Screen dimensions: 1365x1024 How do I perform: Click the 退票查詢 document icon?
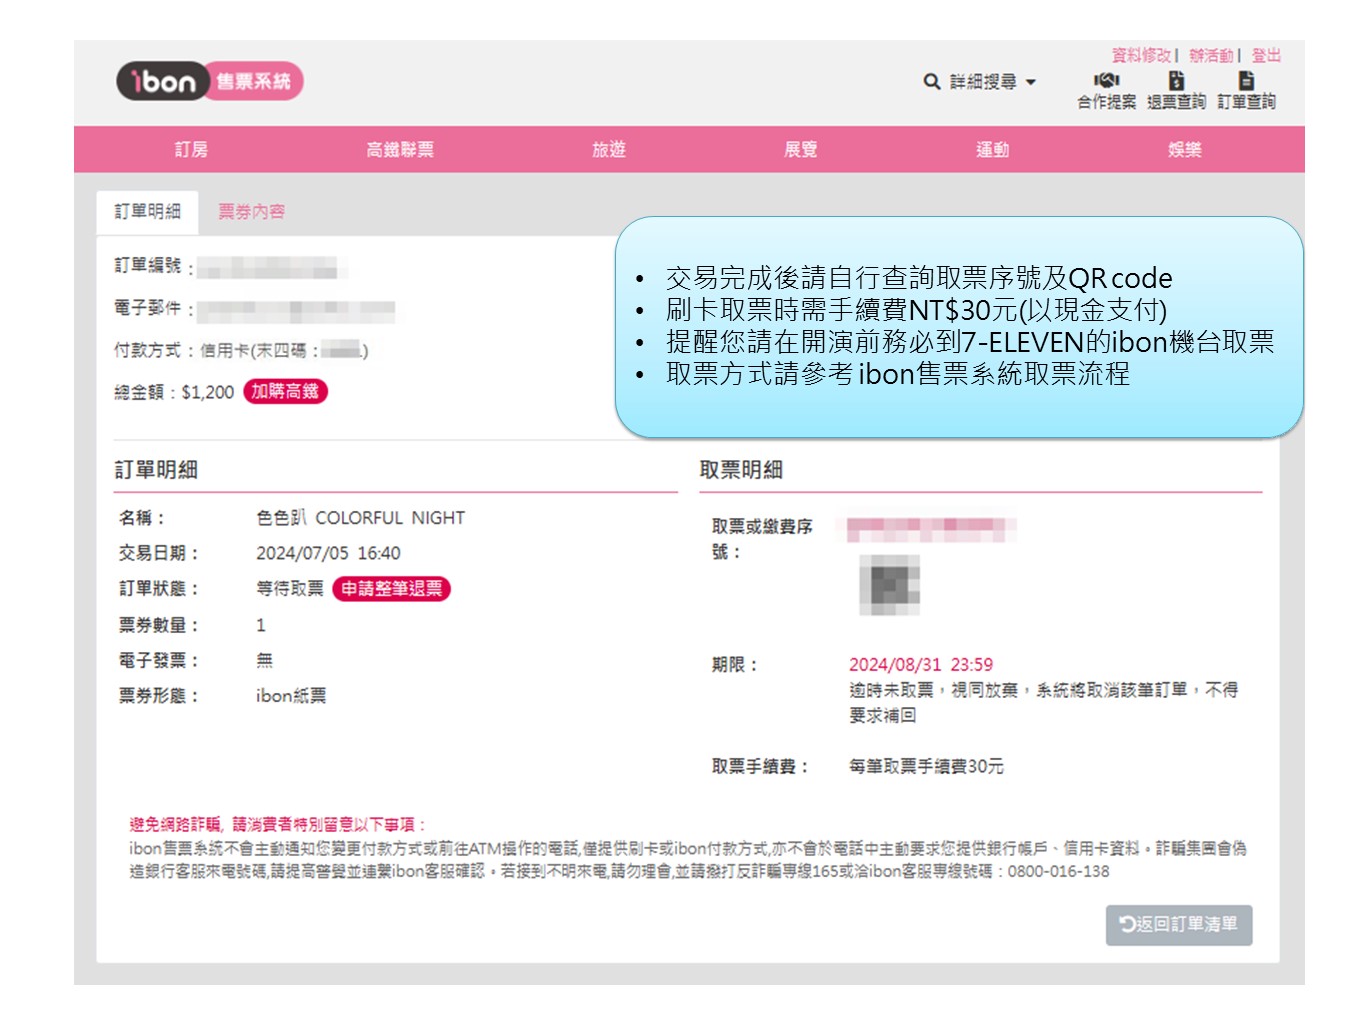click(x=1176, y=81)
